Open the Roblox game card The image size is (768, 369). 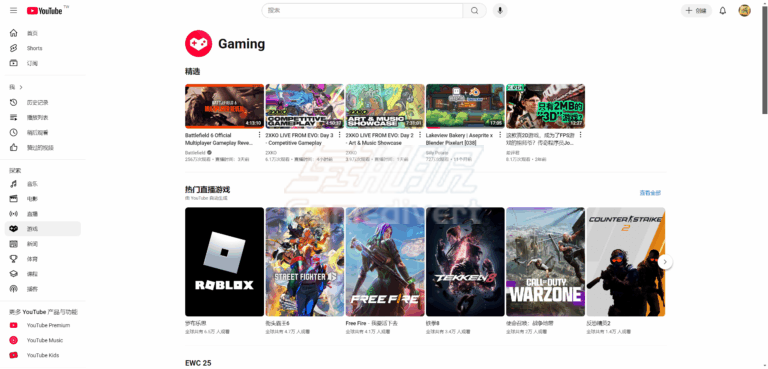click(224, 262)
